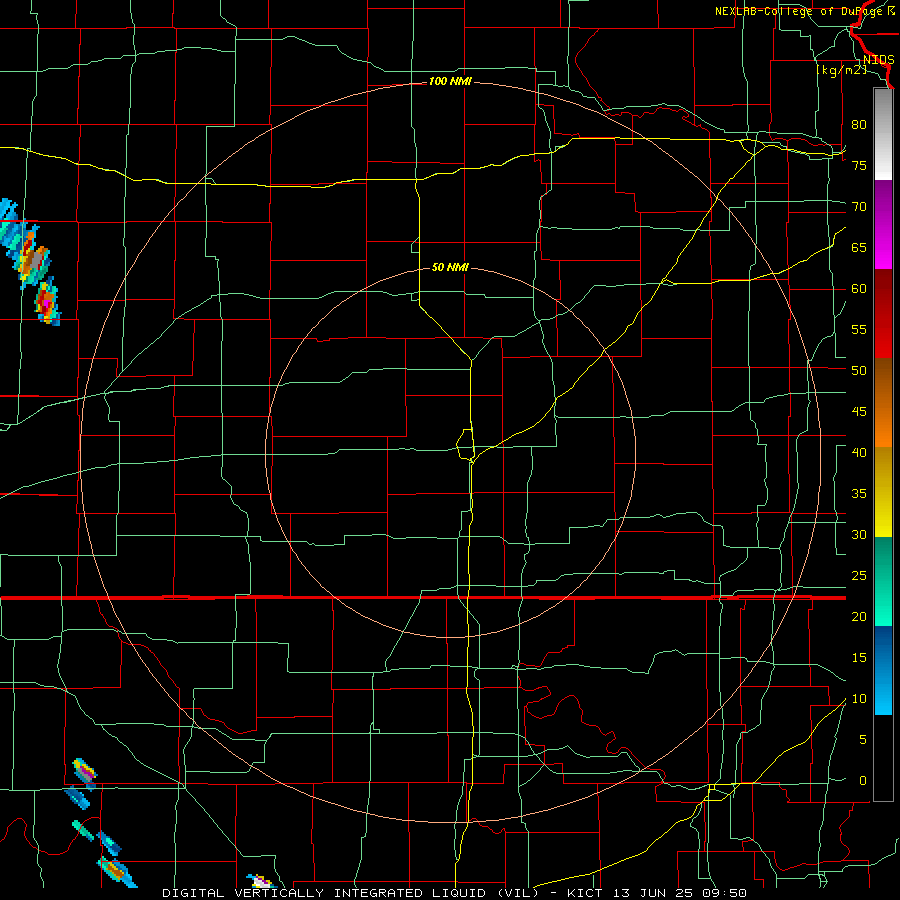
Task: Click the 70 value on the color scale
Action: coord(859,207)
